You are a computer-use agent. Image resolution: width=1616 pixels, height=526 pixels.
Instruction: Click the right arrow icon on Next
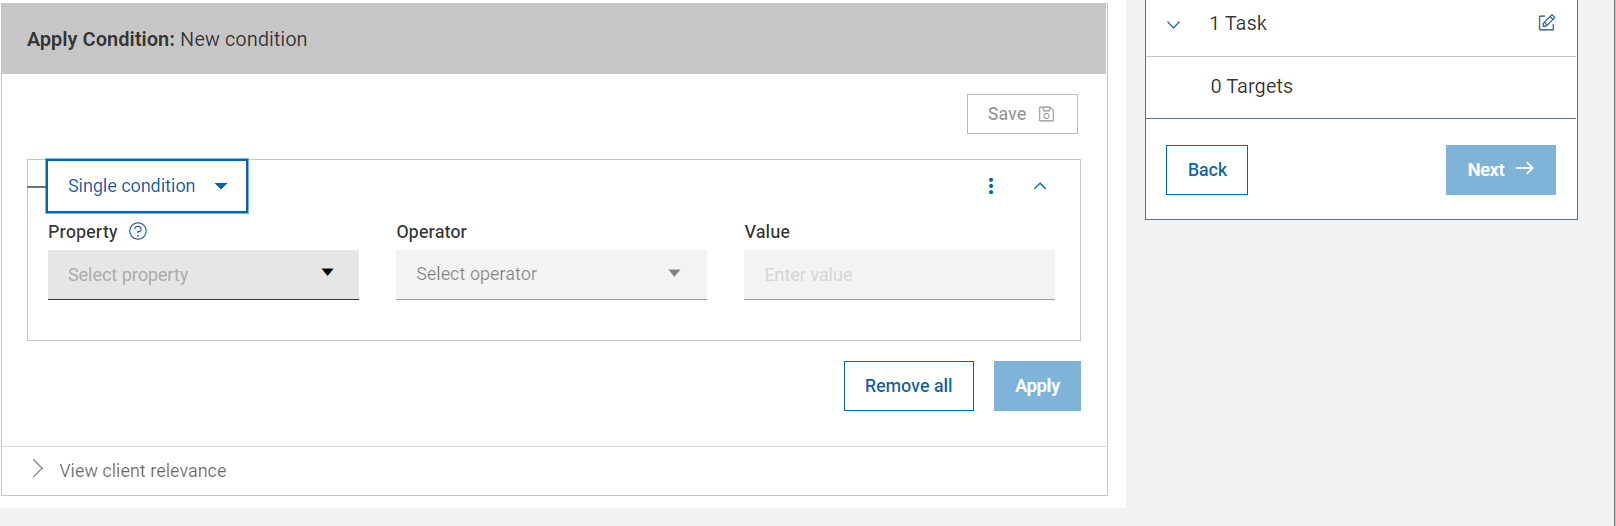1525,169
